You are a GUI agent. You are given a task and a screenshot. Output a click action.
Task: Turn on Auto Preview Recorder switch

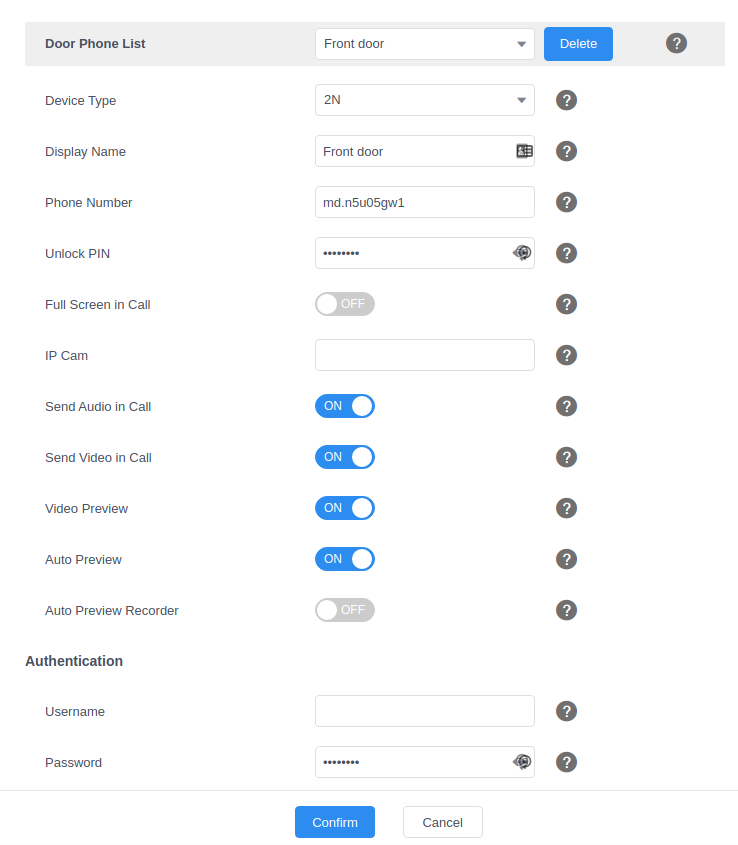(x=344, y=610)
